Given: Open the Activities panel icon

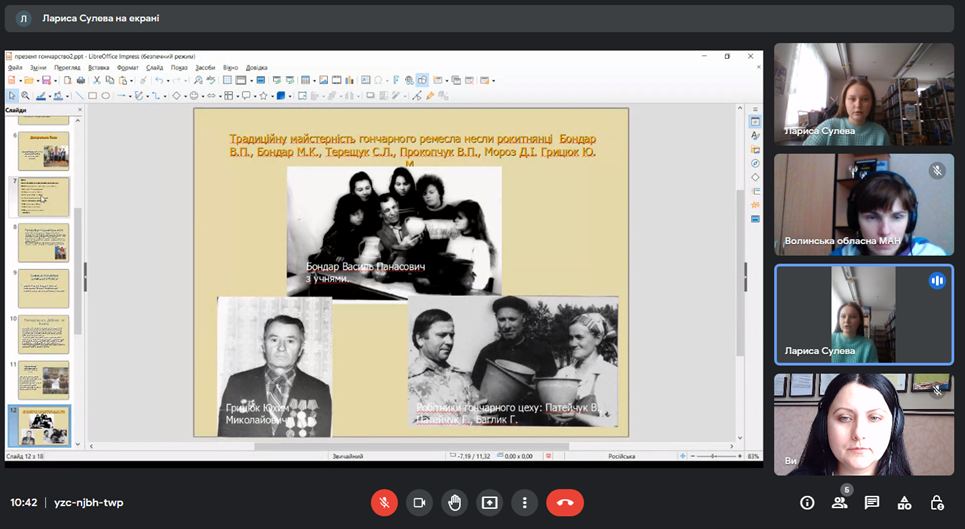Looking at the screenshot, I should point(904,502).
